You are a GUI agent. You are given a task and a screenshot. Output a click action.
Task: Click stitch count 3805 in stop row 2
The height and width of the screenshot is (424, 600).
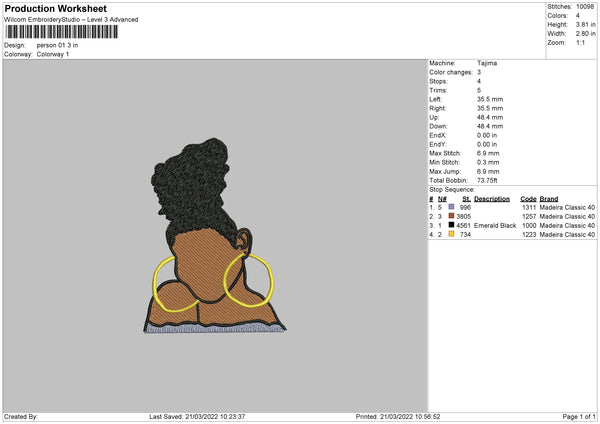pyautogui.click(x=464, y=217)
